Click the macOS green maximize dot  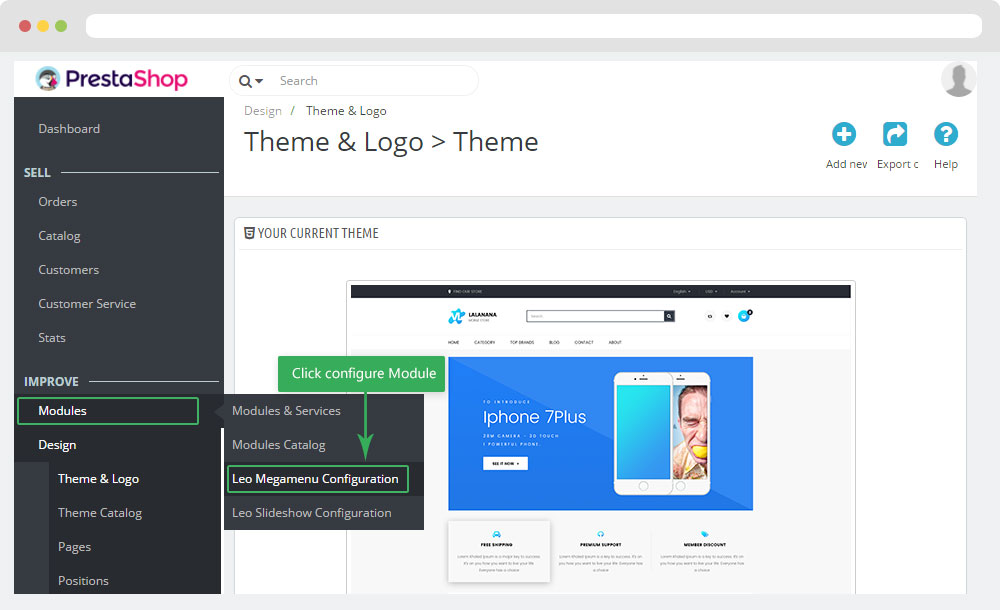(61, 26)
